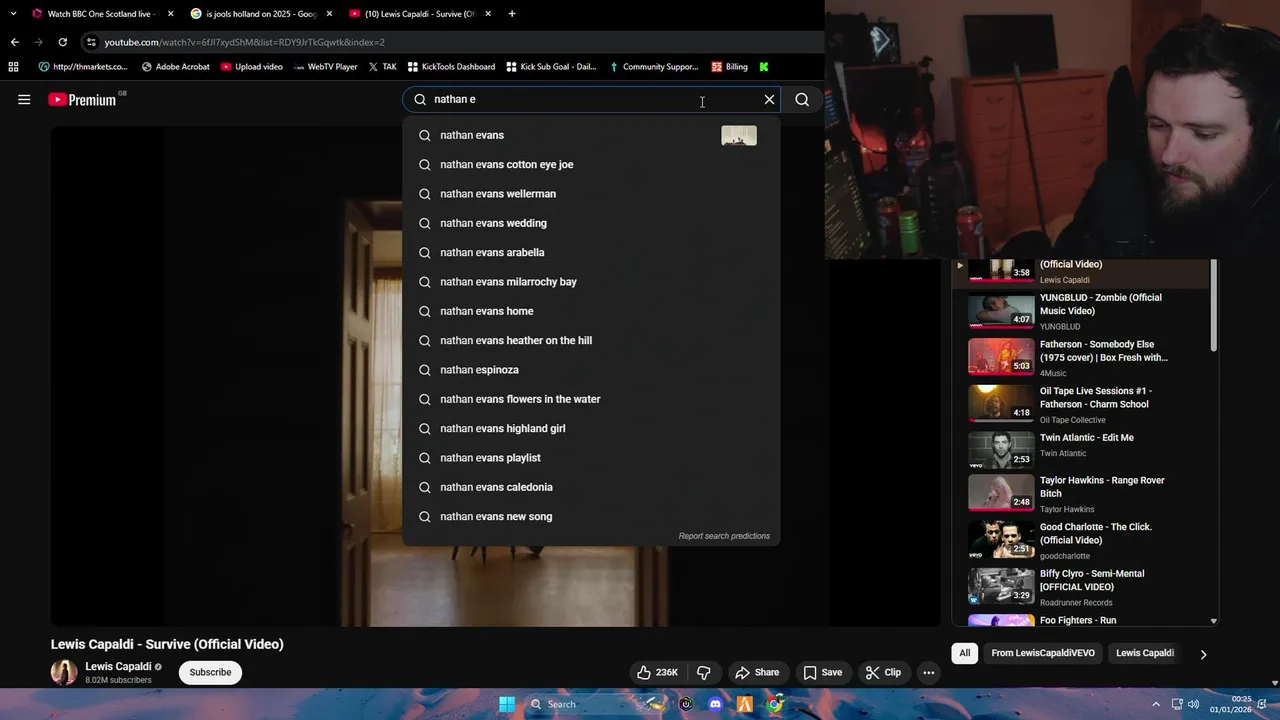
Task: Open volume control in system tray
Action: (x=1193, y=704)
